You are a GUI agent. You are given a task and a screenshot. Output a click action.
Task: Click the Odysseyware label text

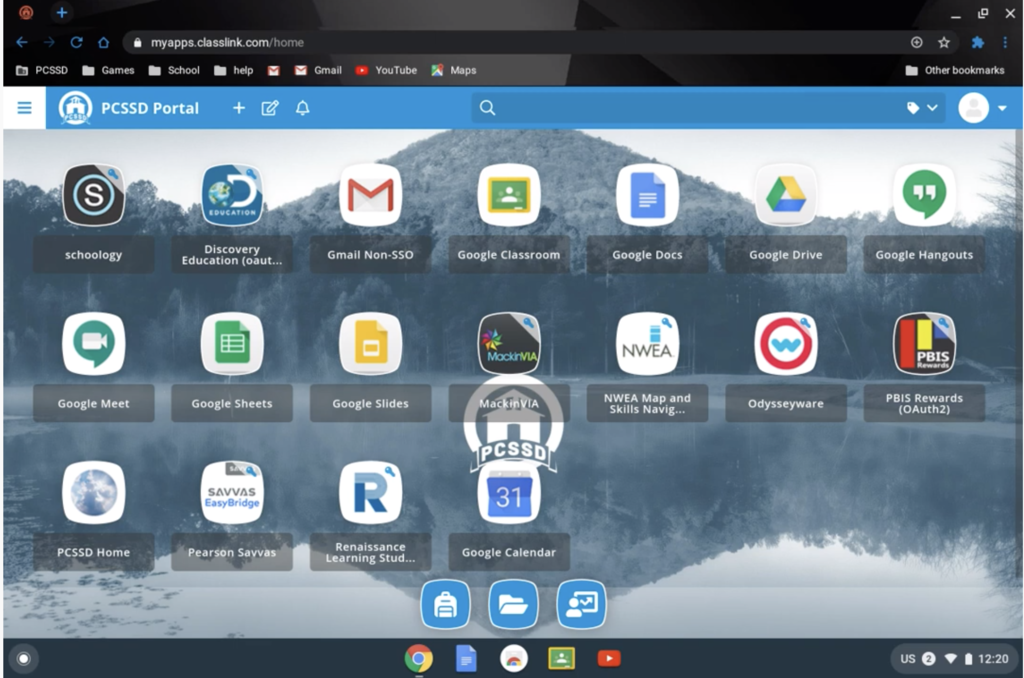786,404
